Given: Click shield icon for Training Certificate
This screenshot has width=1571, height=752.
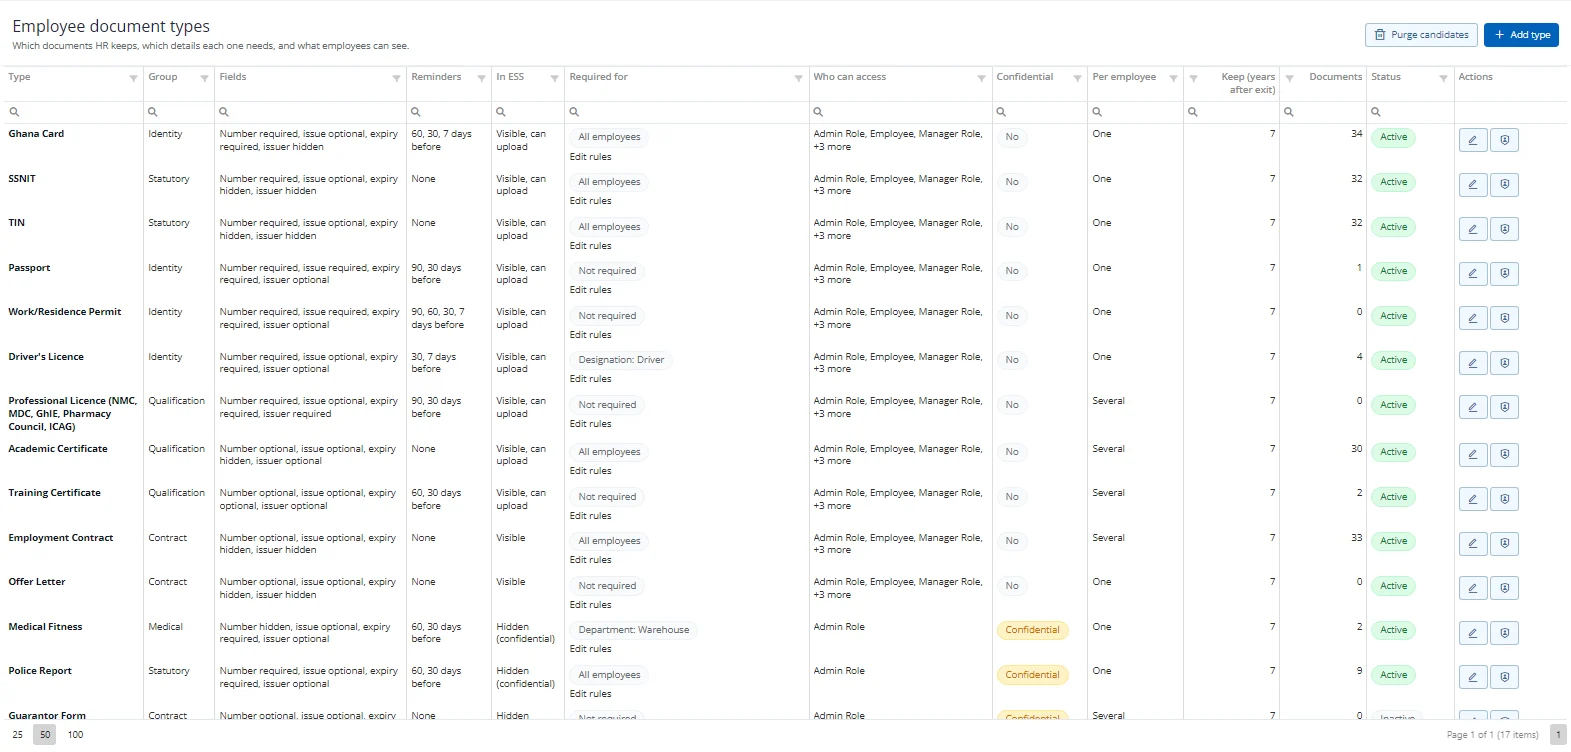Looking at the screenshot, I should (x=1505, y=499).
